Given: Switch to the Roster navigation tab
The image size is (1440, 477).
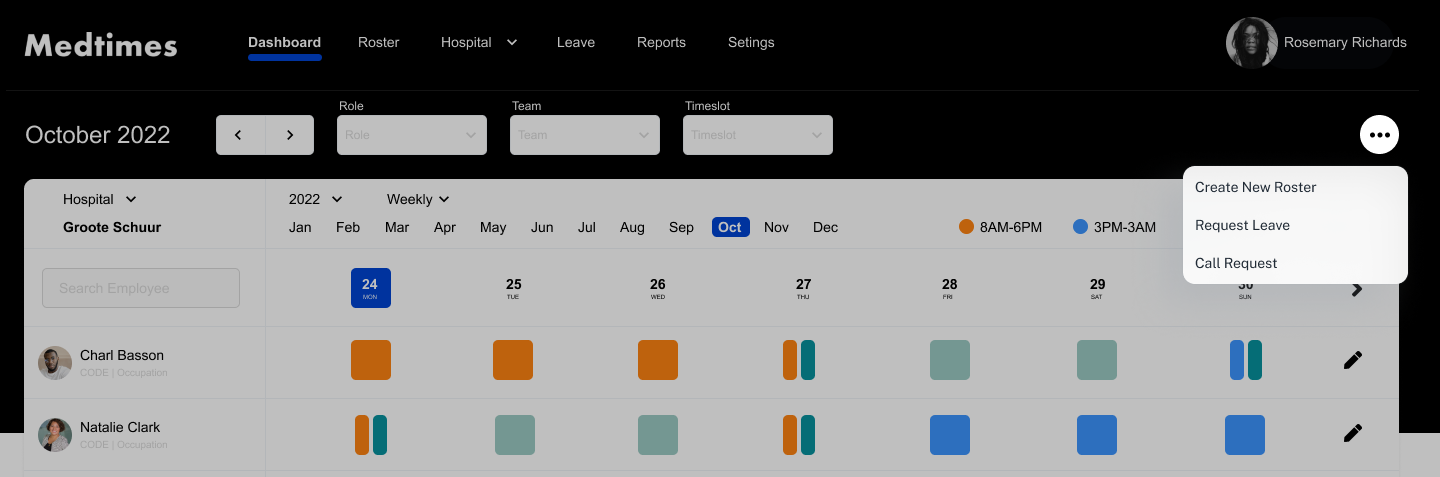Looking at the screenshot, I should pyautogui.click(x=378, y=42).
